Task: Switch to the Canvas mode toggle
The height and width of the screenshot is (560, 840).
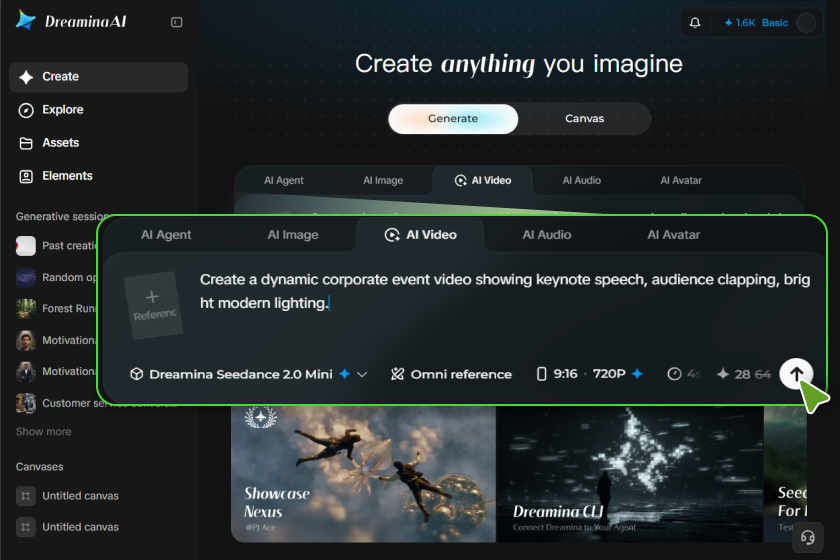Action: (584, 118)
